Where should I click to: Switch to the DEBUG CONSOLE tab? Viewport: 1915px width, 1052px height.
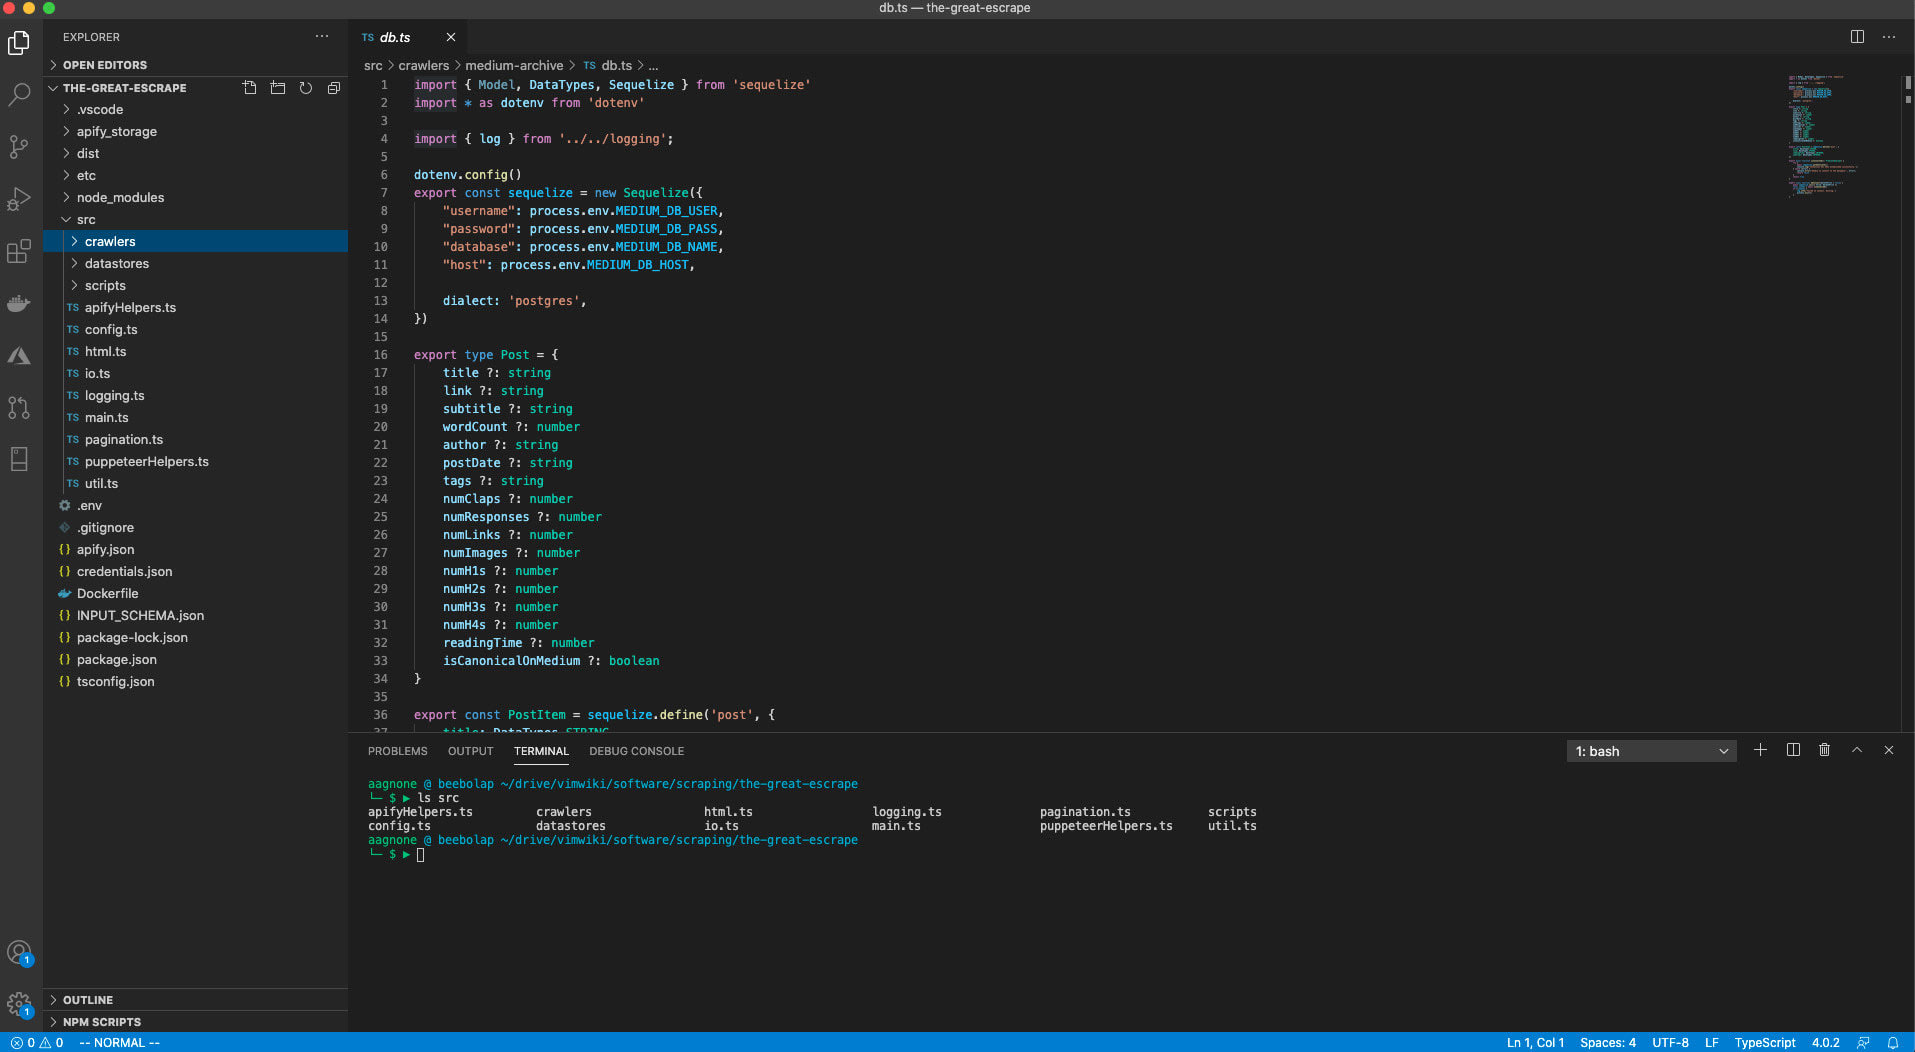click(636, 751)
